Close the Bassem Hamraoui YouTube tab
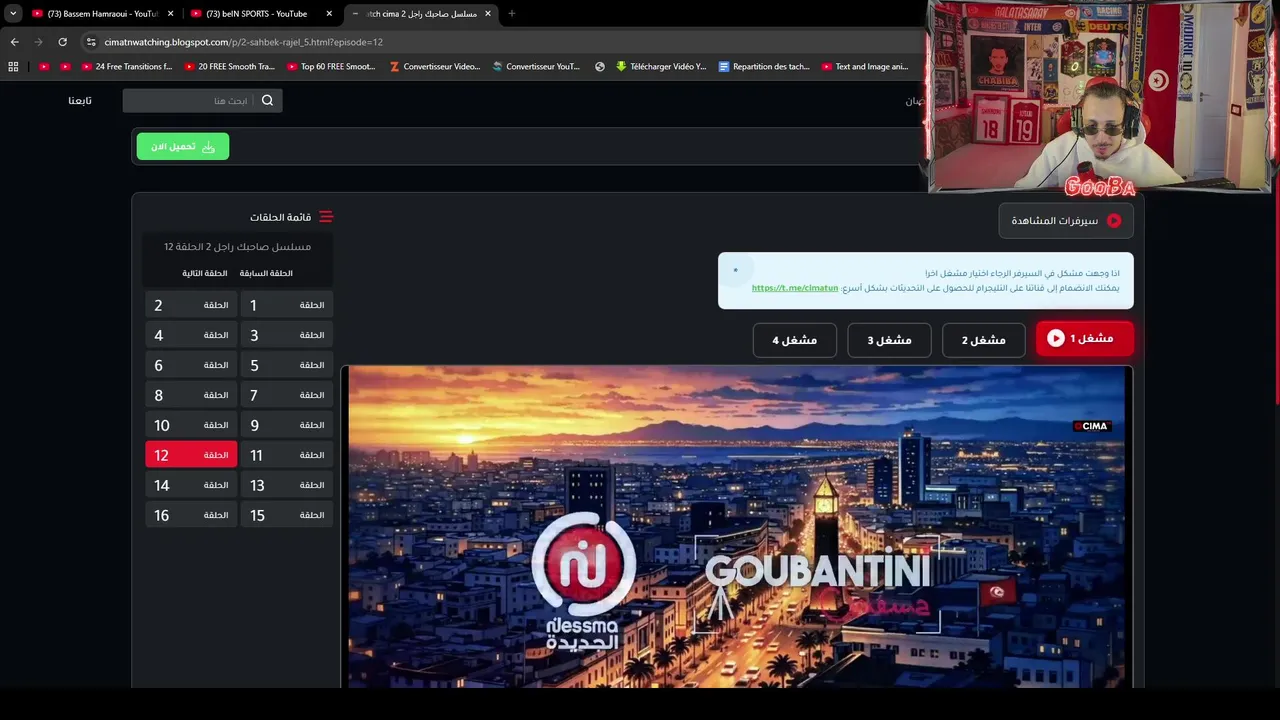1280x720 pixels. point(170,14)
